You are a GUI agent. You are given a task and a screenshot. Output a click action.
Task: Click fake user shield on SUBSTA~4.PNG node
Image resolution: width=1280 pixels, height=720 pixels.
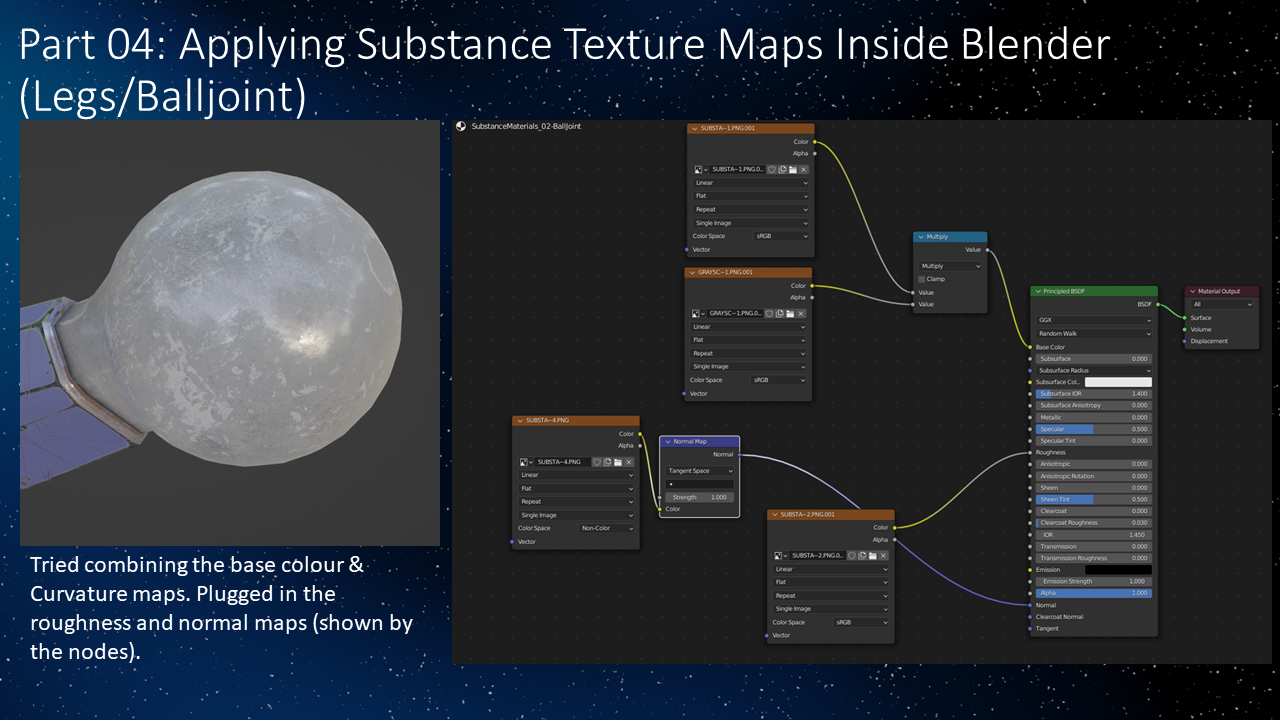click(x=597, y=462)
